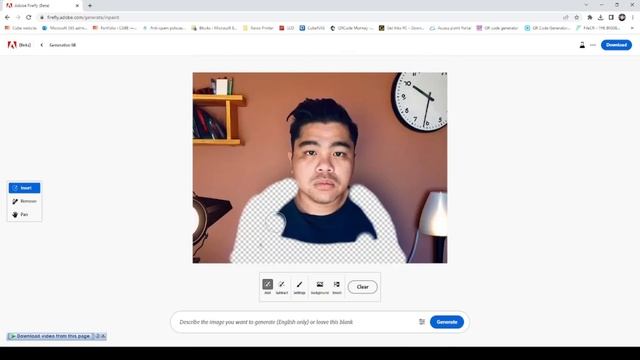Bookmark this page with the star icon
Image resolution: width=640 pixels, height=360 pixels.
pyautogui.click(x=576, y=17)
